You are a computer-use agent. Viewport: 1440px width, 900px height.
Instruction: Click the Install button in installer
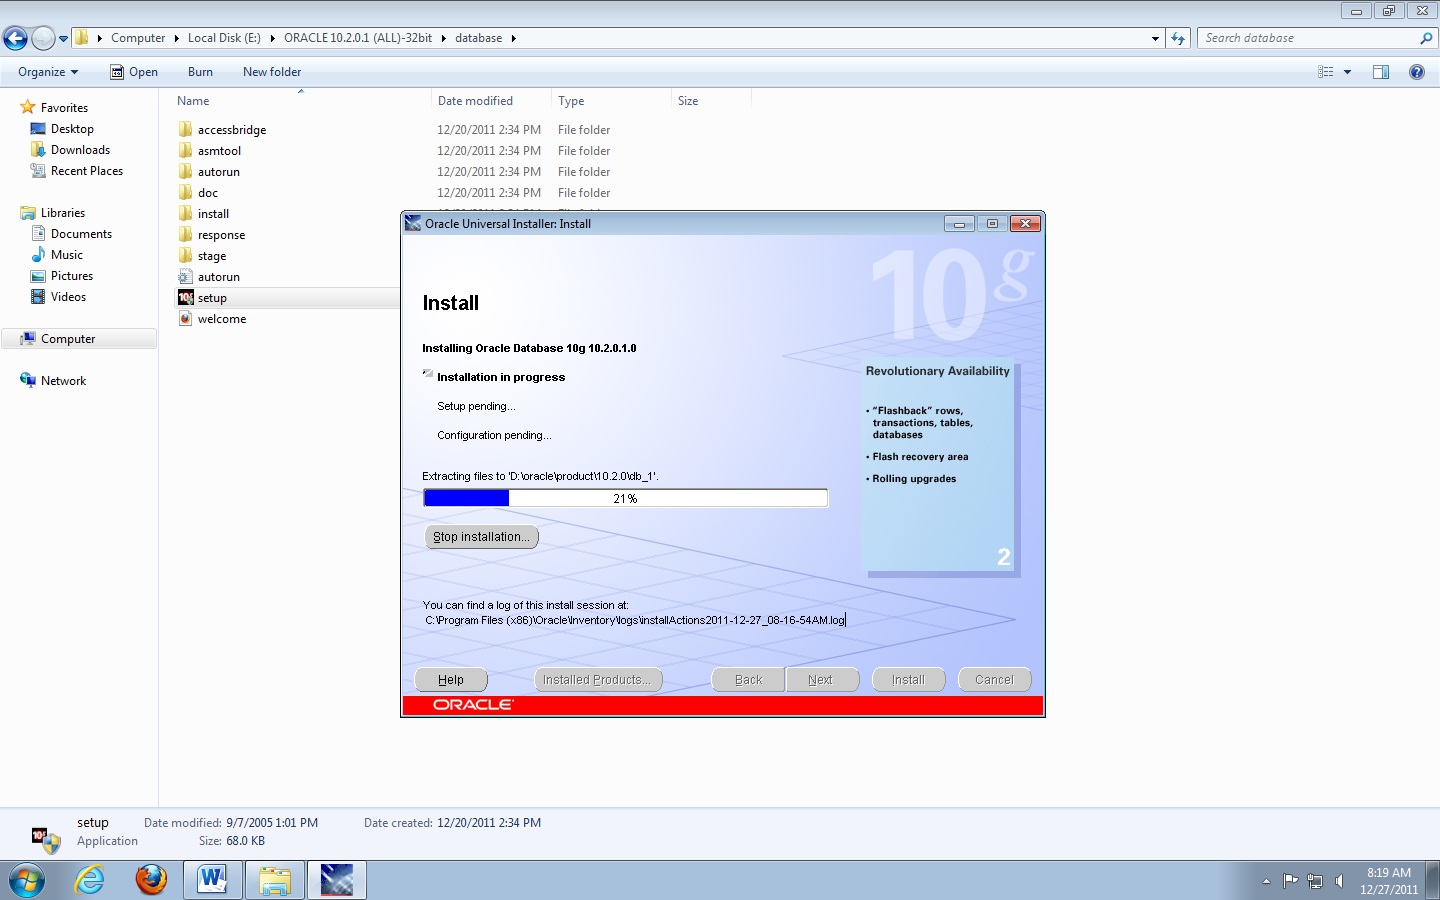[x=909, y=680]
